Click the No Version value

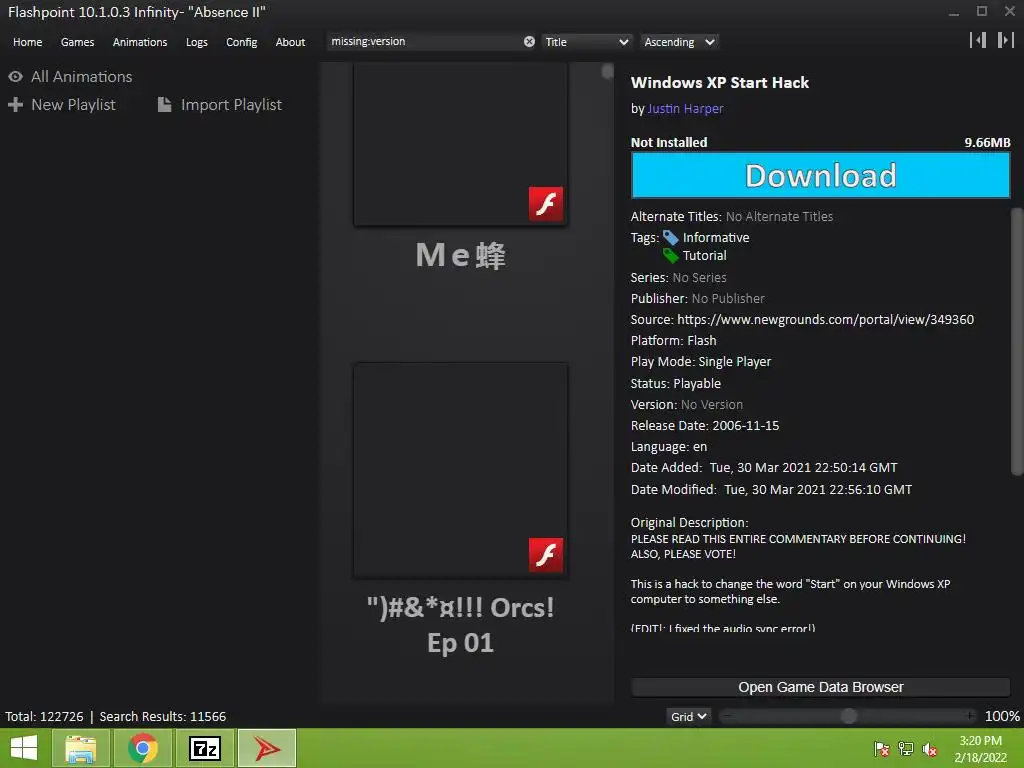click(x=711, y=404)
